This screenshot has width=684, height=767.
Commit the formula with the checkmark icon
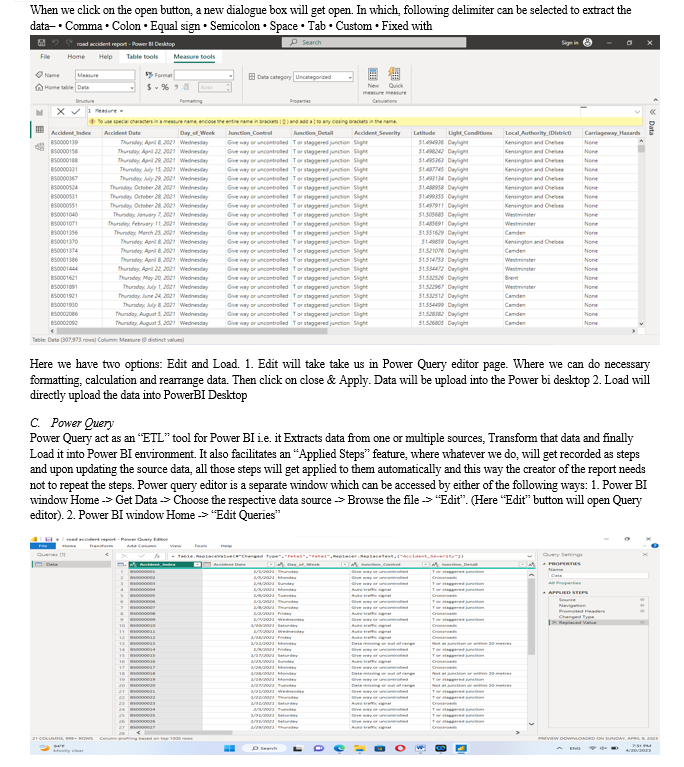coord(75,112)
